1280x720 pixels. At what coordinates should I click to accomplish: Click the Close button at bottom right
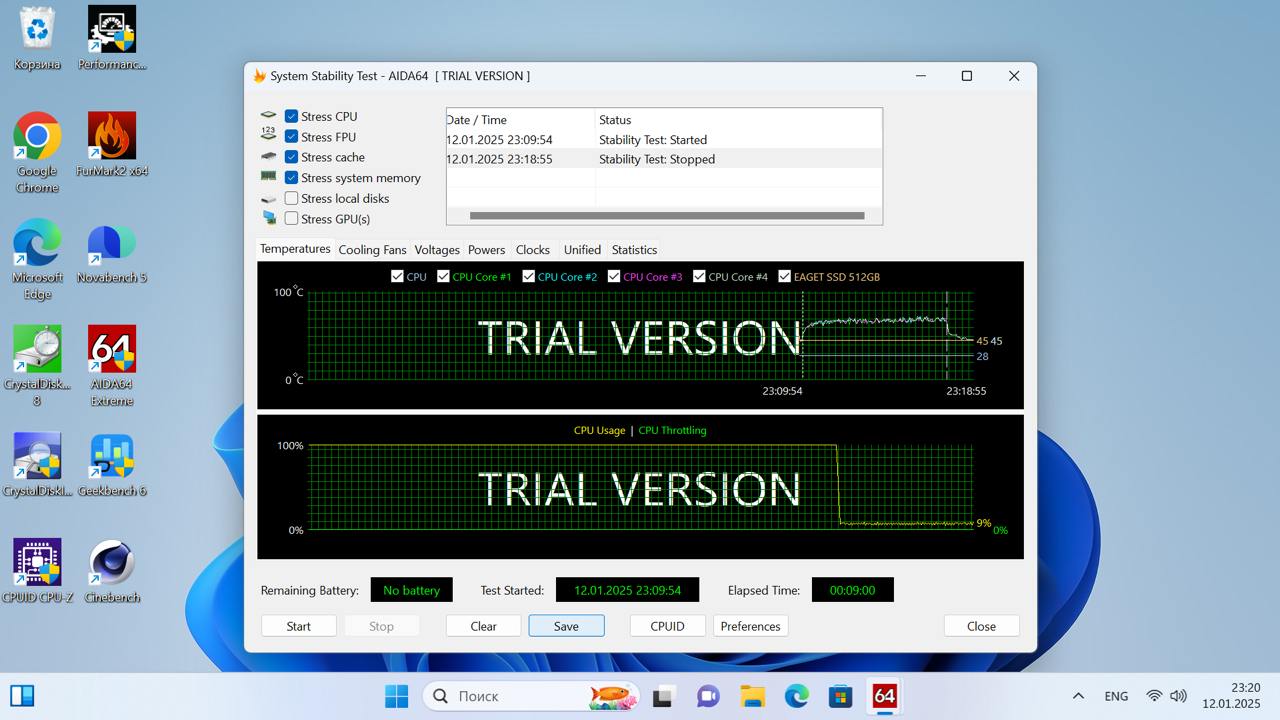click(x=982, y=626)
